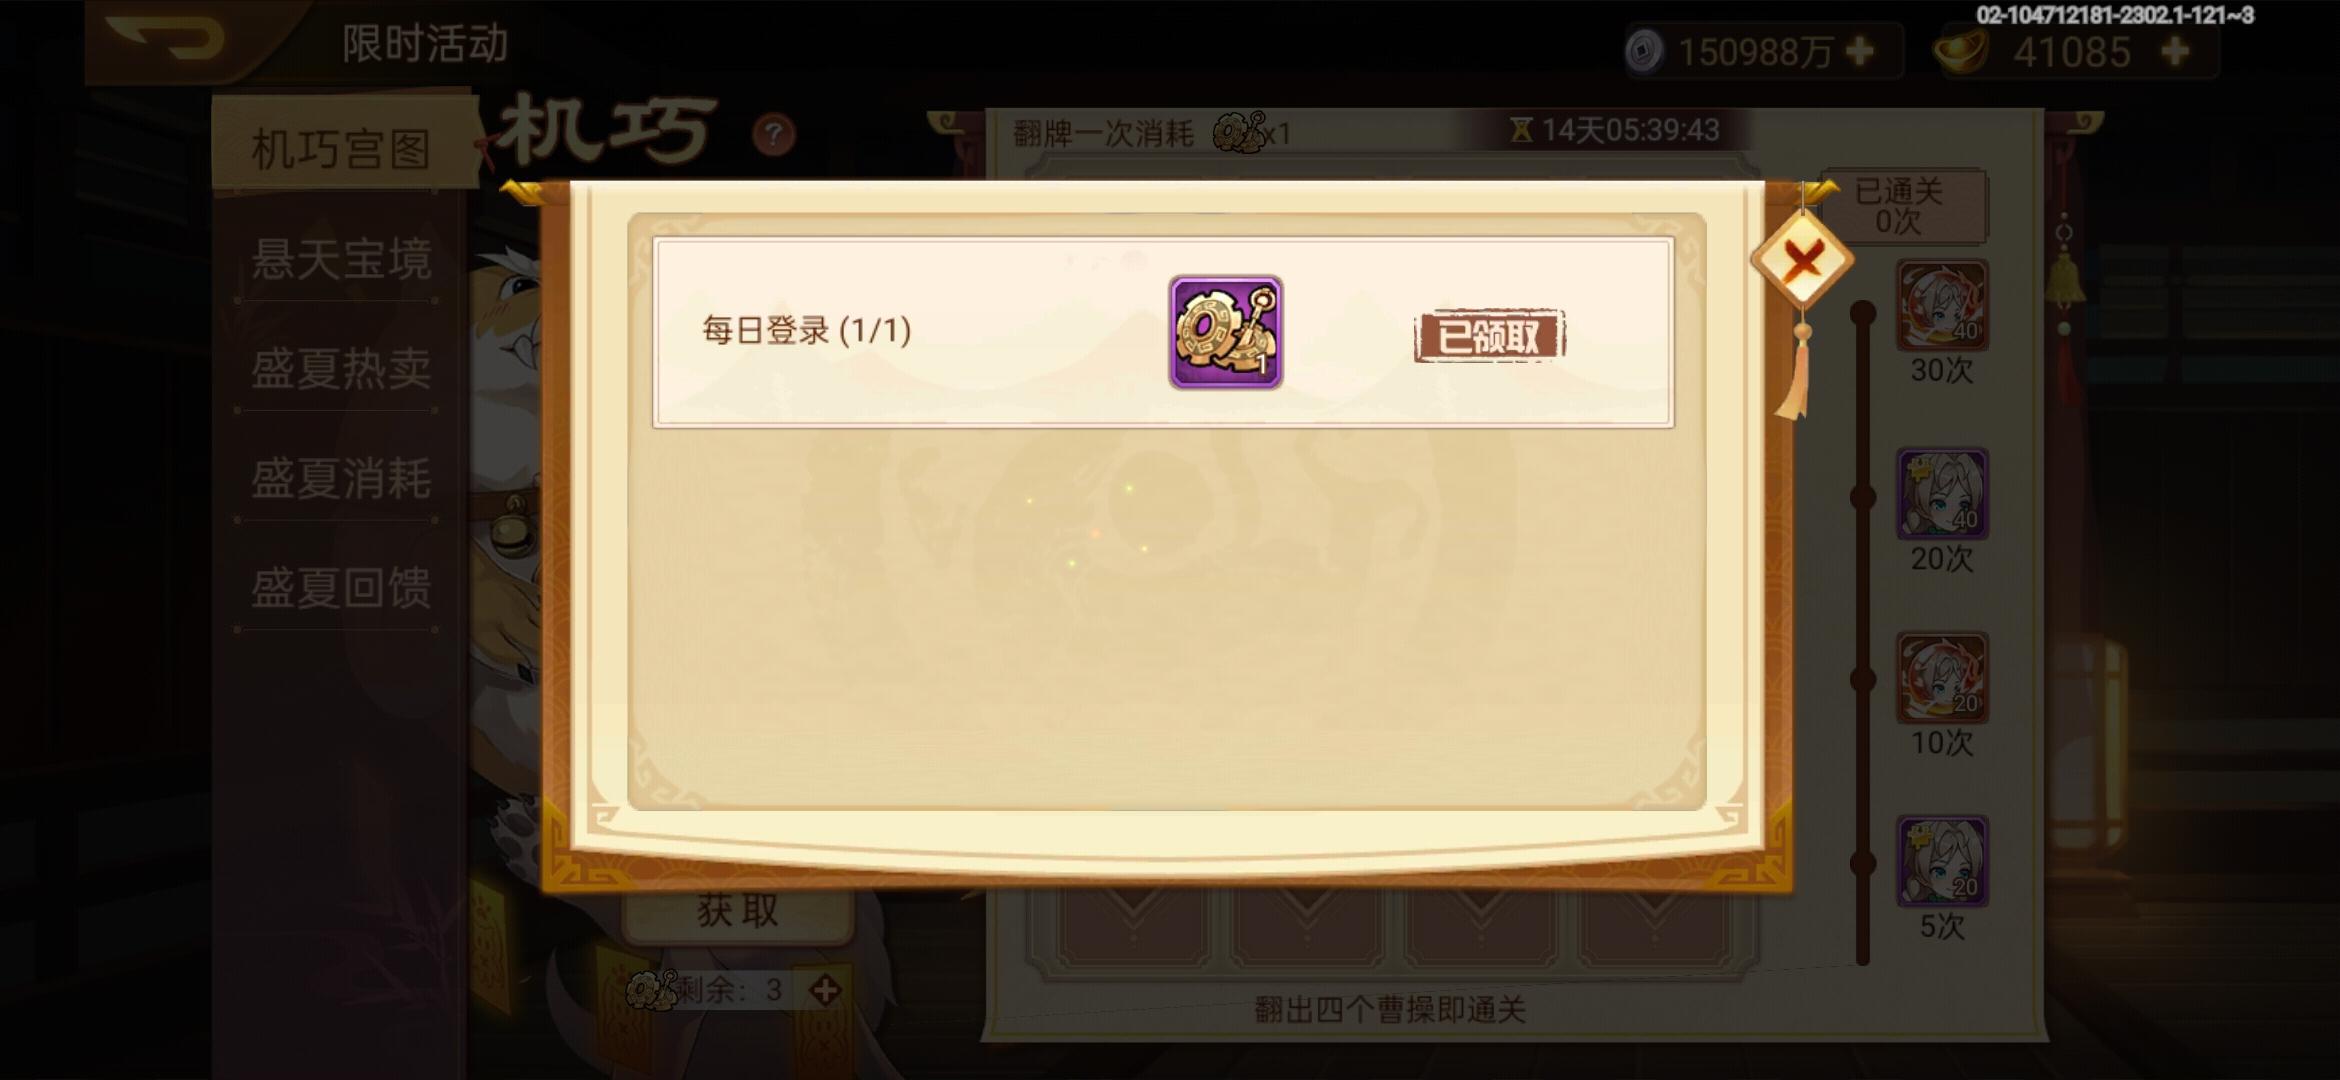Add more copper coins with plus icon
2340x1080 pixels.
(1860, 51)
